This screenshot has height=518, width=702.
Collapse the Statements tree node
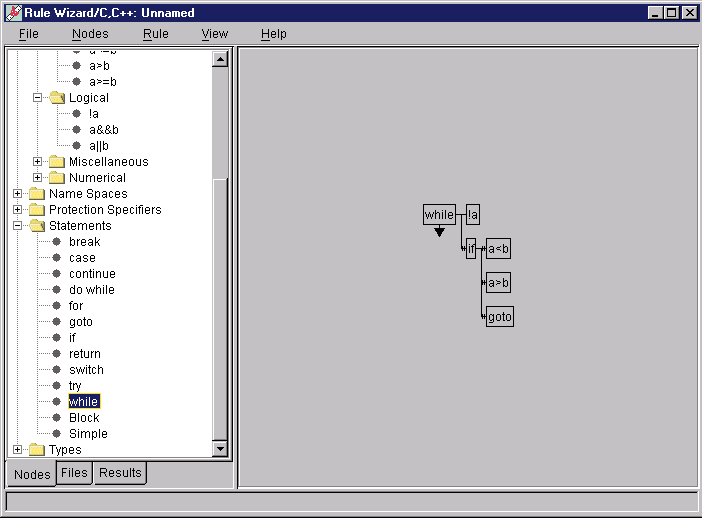pyautogui.click(x=18, y=226)
